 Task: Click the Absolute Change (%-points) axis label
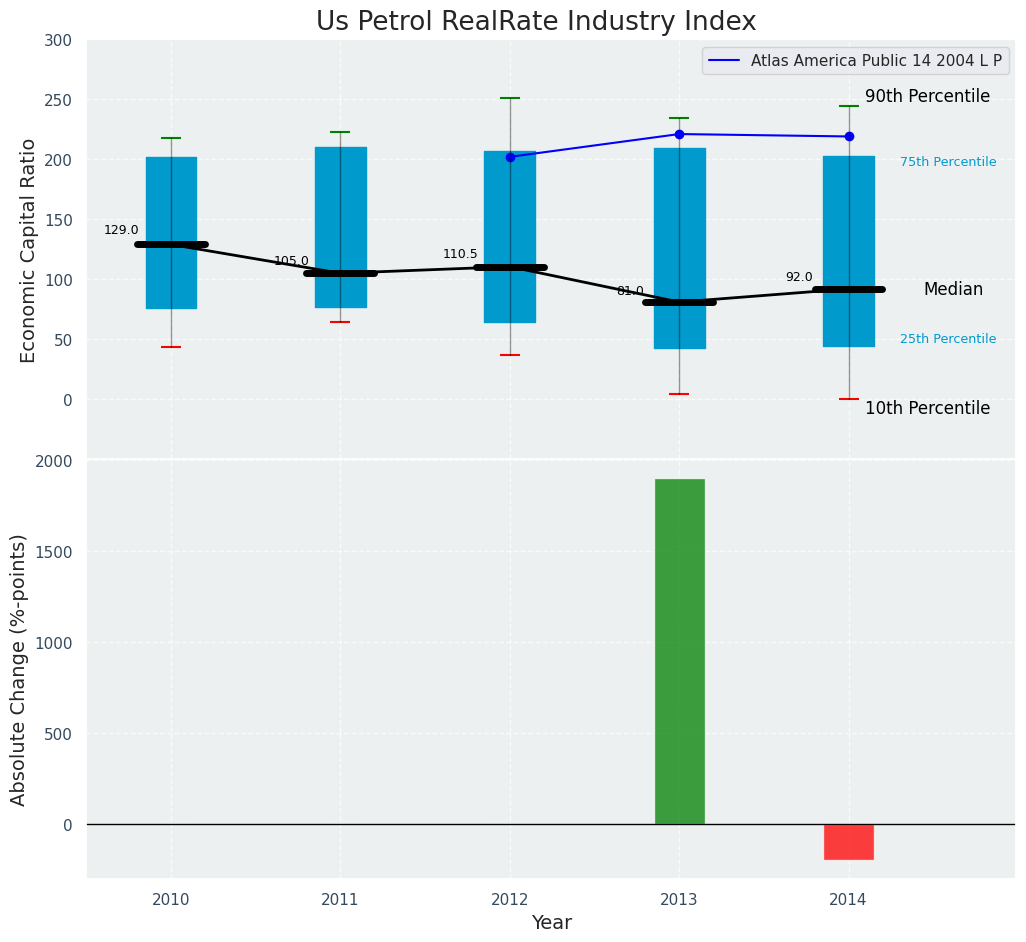tap(19, 669)
